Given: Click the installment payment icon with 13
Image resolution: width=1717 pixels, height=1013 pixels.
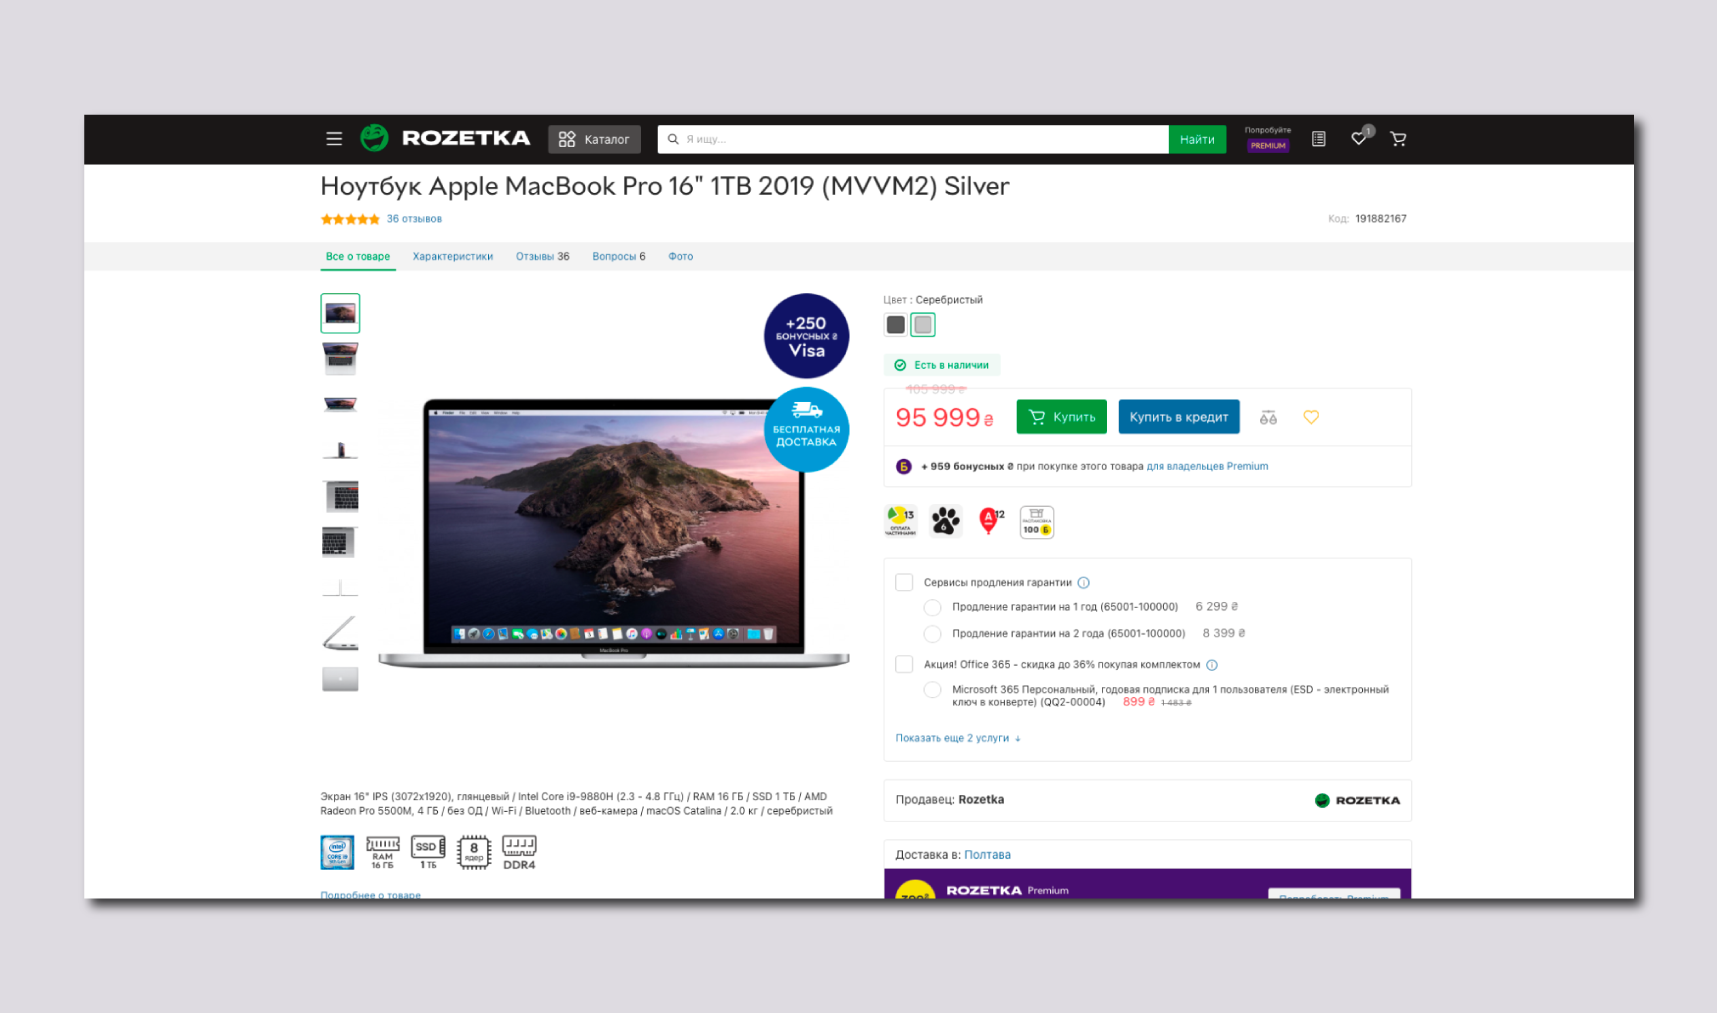Looking at the screenshot, I should pyautogui.click(x=900, y=522).
